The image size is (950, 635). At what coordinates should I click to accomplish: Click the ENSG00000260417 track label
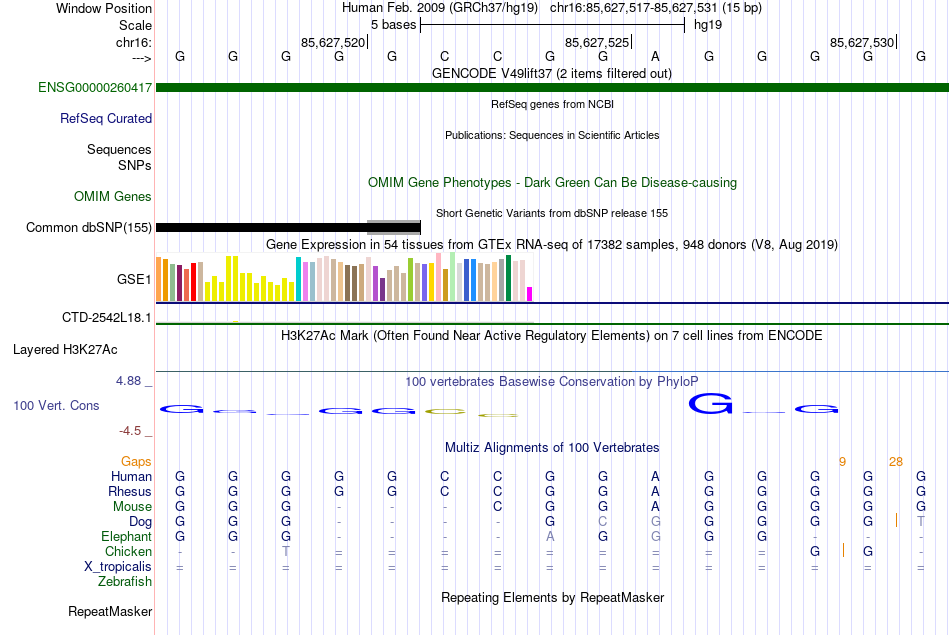click(x=95, y=87)
